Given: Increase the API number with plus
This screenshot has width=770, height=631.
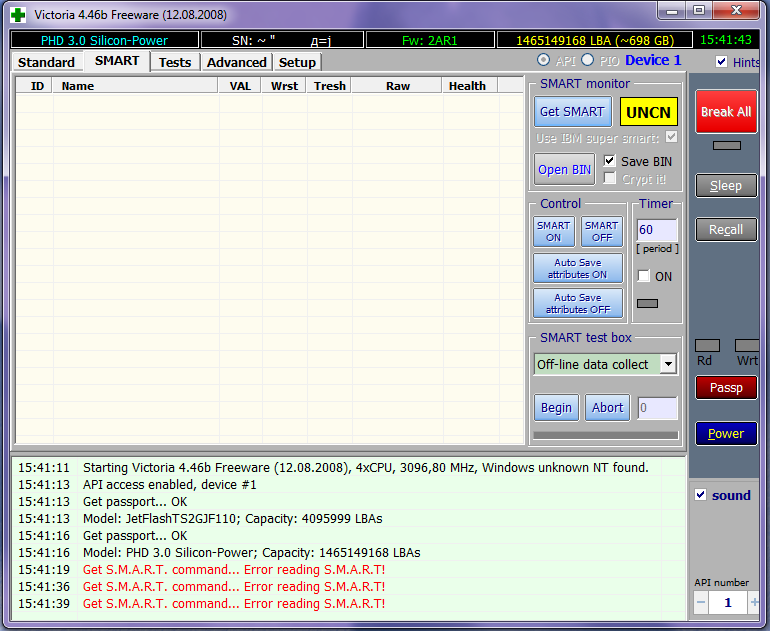Looking at the screenshot, I should pos(754,603).
